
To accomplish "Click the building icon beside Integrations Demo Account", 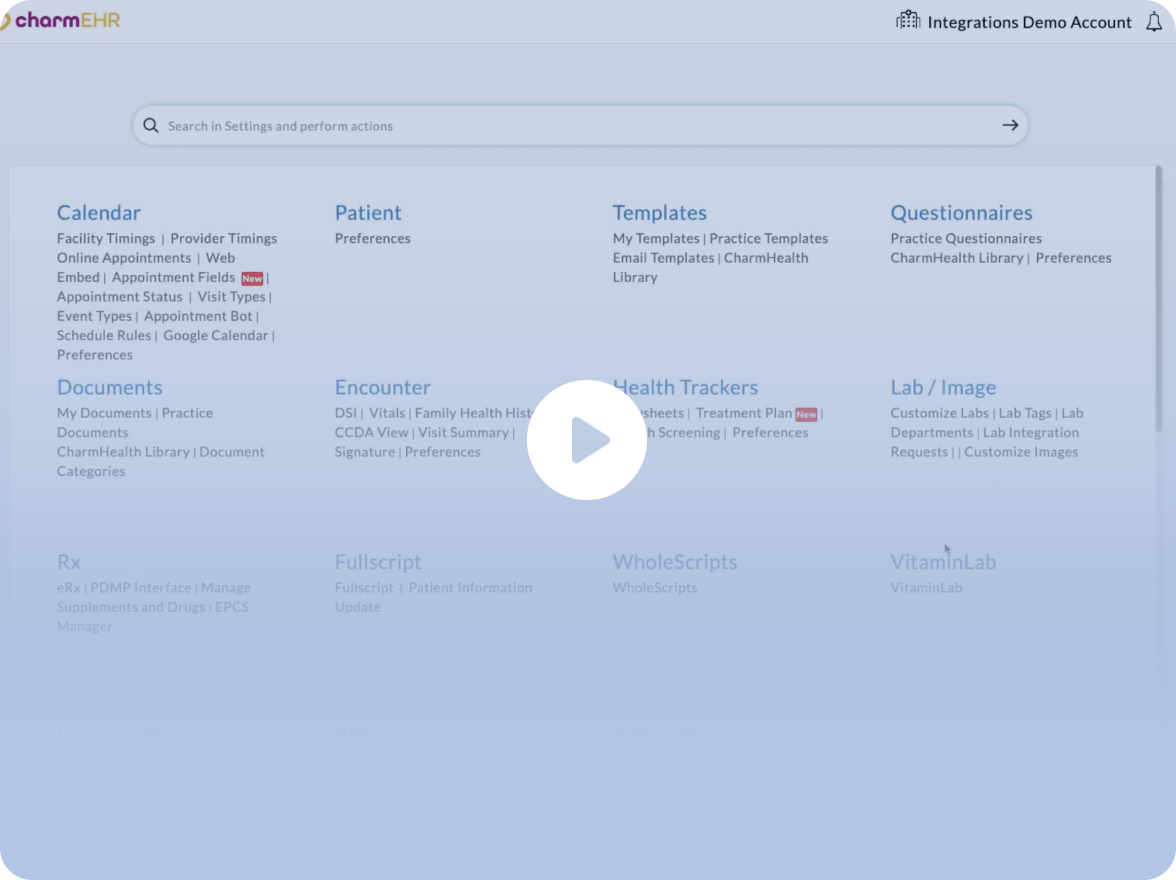I will (x=908, y=20).
